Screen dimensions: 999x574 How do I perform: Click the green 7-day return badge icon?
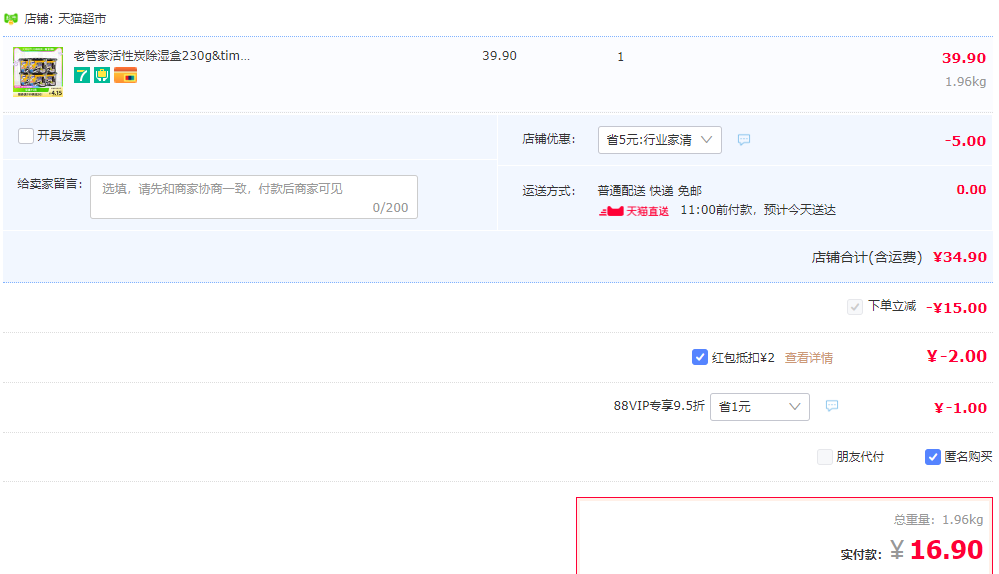(x=82, y=75)
